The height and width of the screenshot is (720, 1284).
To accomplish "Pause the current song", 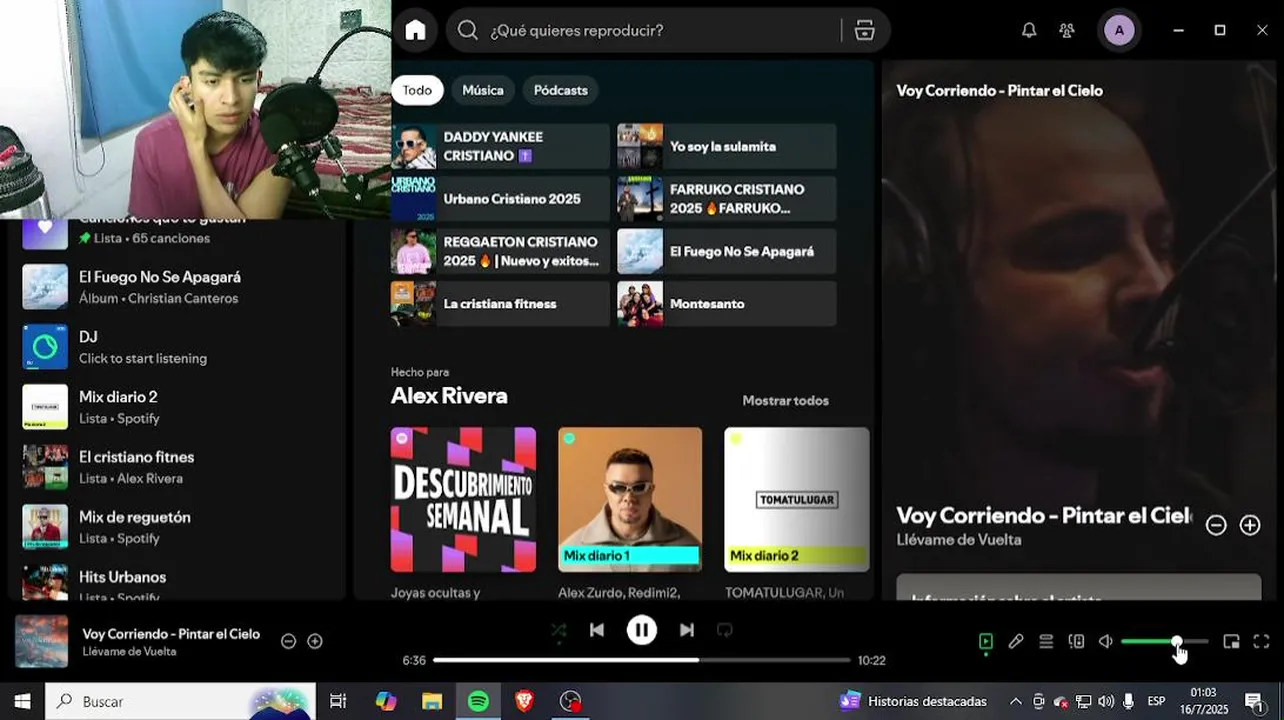I will [x=642, y=630].
